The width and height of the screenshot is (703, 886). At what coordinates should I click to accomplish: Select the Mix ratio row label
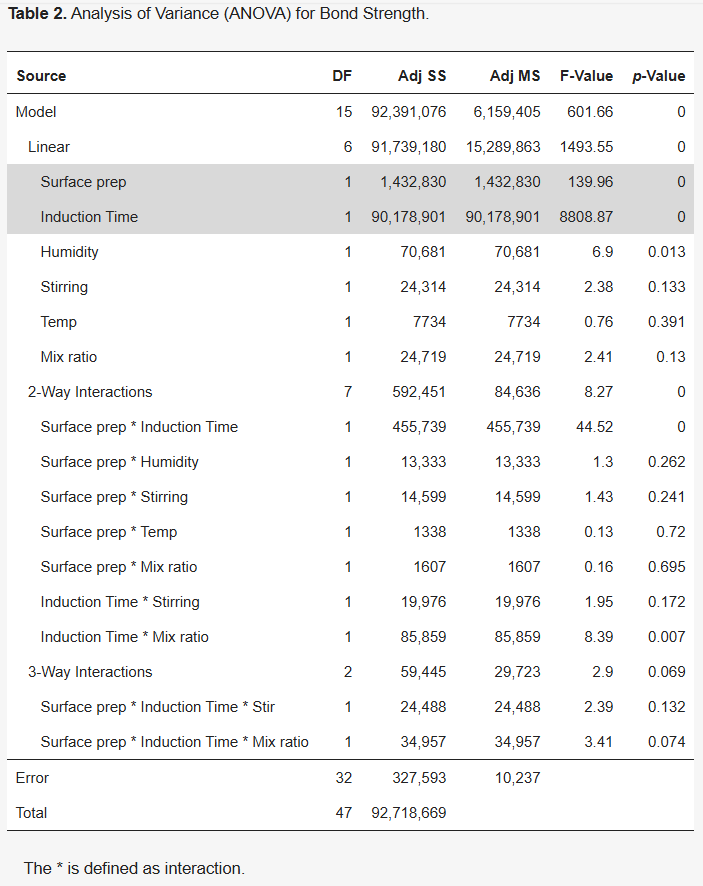[68, 357]
